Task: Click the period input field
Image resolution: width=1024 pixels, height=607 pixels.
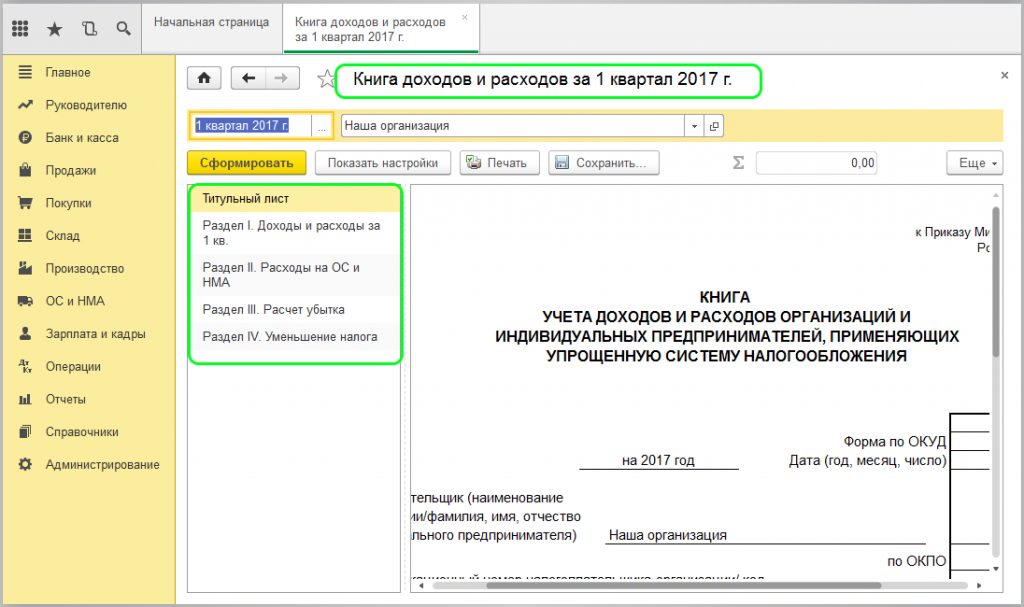Action: tap(250, 126)
